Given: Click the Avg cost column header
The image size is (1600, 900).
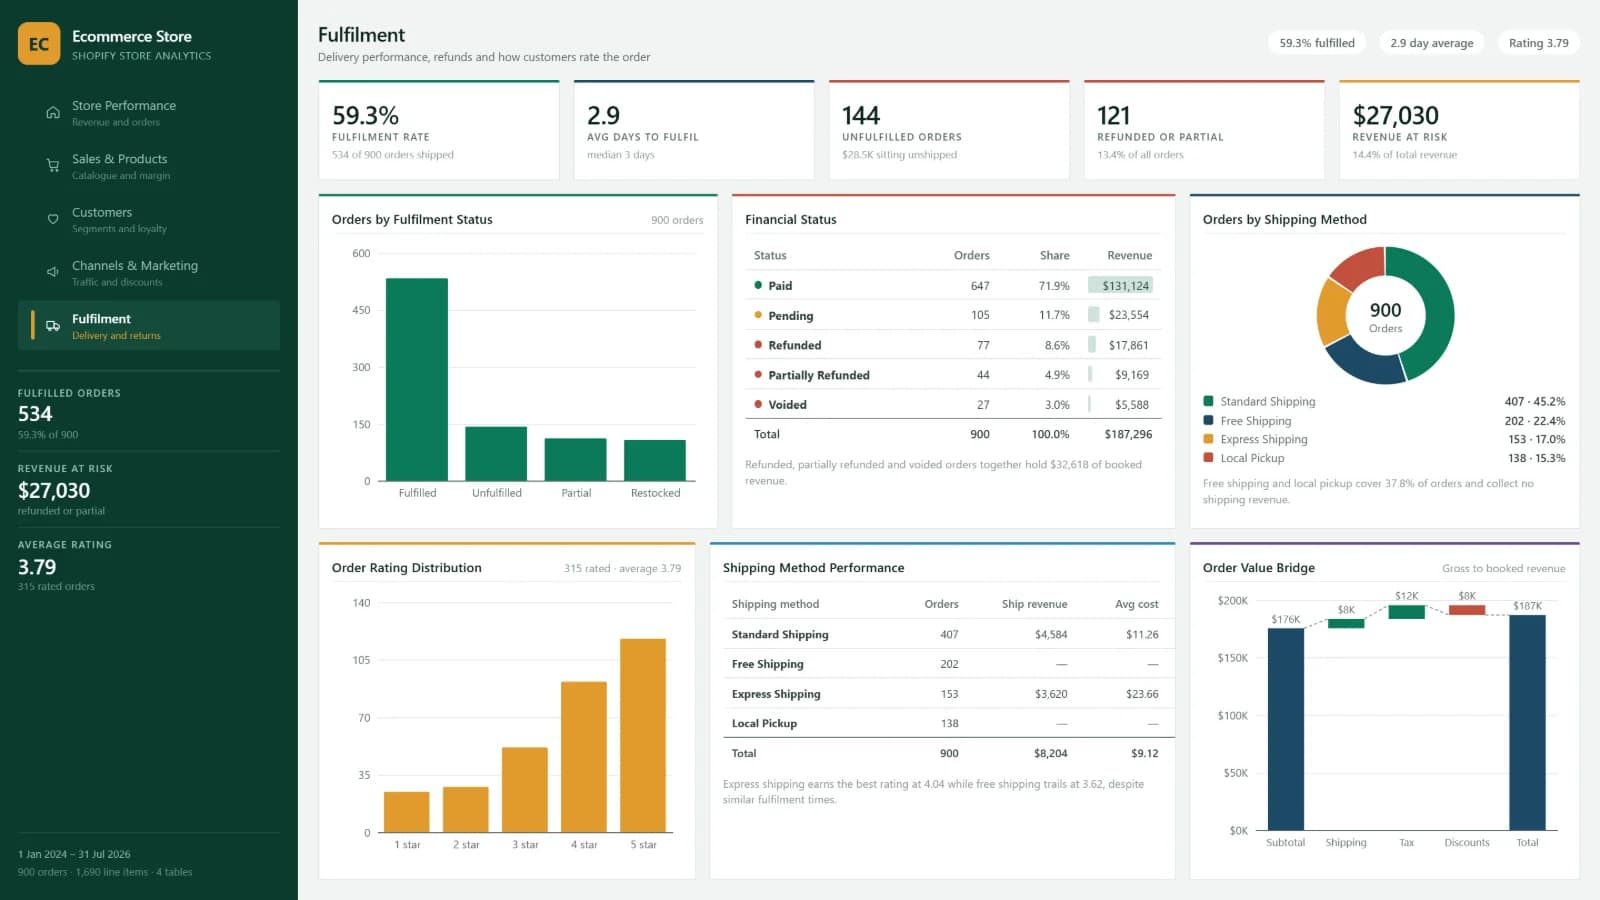Looking at the screenshot, I should click(x=1136, y=604).
